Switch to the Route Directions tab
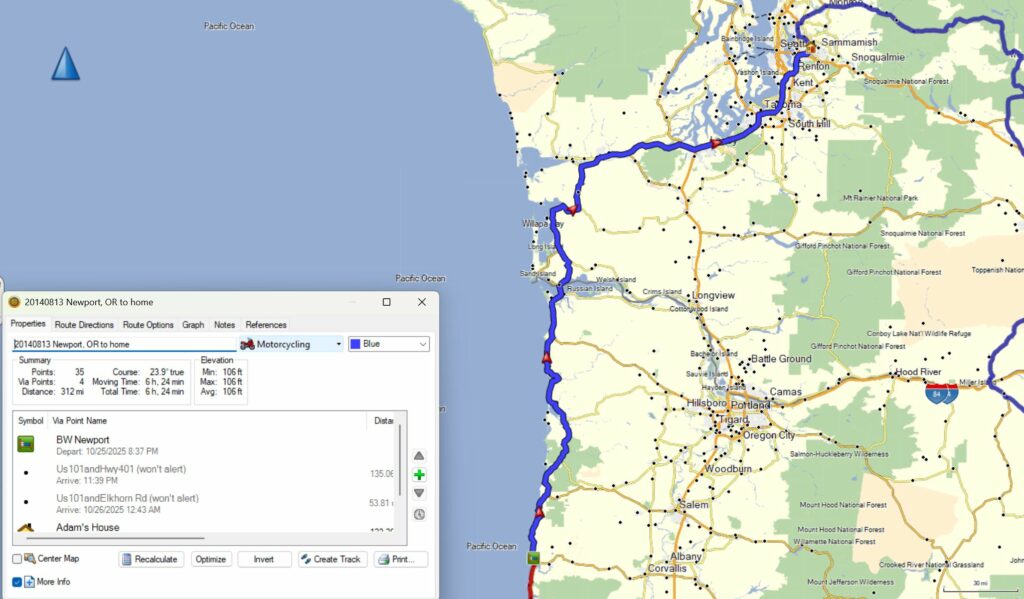The width and height of the screenshot is (1024, 599). 84,325
